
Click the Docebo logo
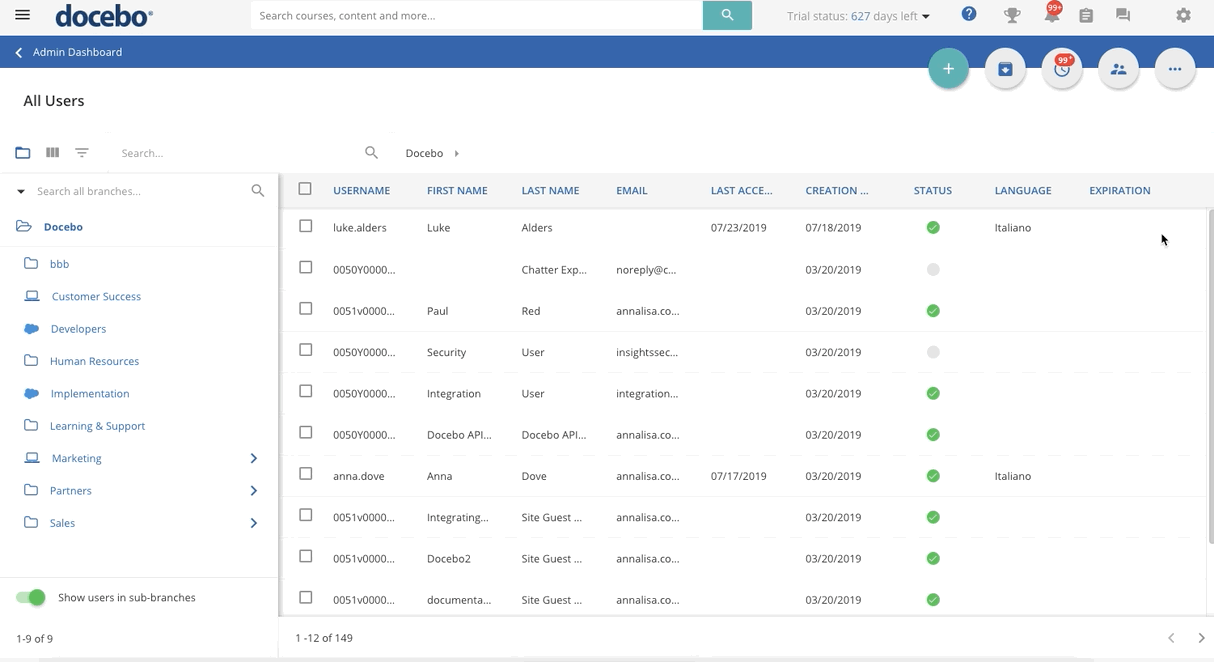(104, 15)
